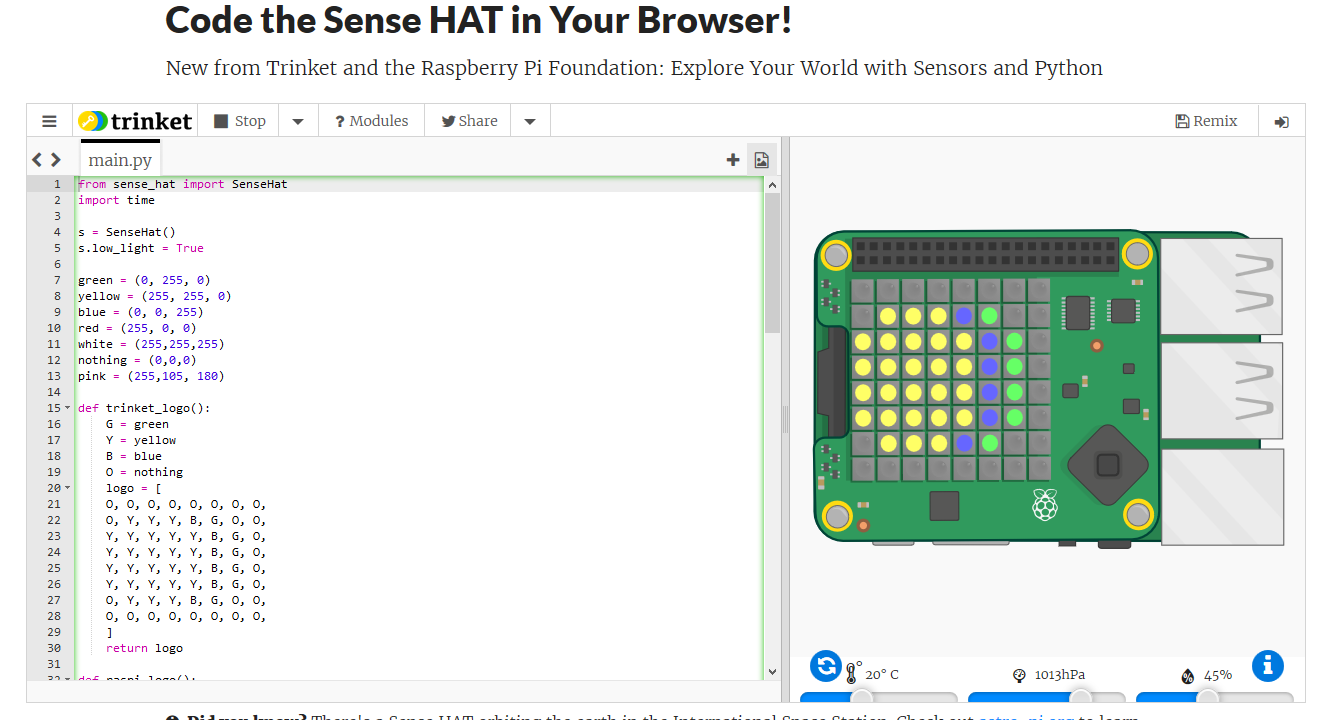Collapse the logo list fold arrow at line 20

[x=67, y=488]
